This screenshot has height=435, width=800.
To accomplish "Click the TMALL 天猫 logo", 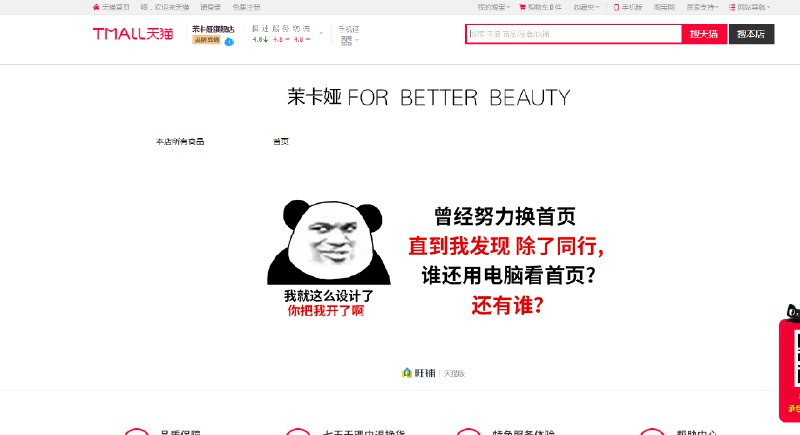I will pos(133,34).
